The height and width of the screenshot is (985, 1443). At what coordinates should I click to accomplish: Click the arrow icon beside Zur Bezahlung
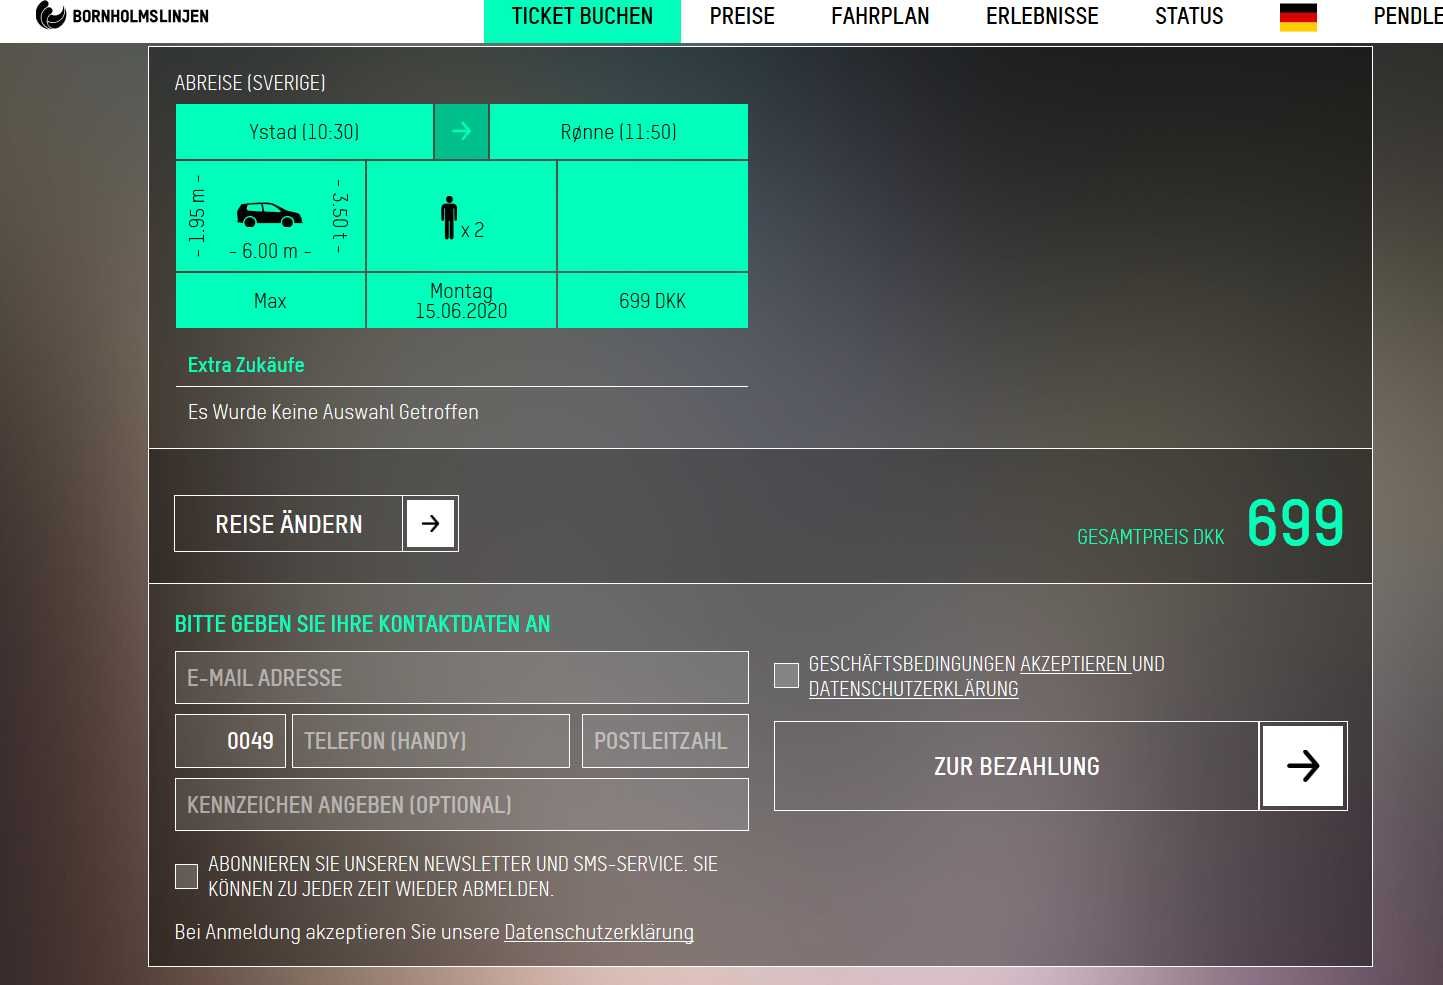[1302, 766]
